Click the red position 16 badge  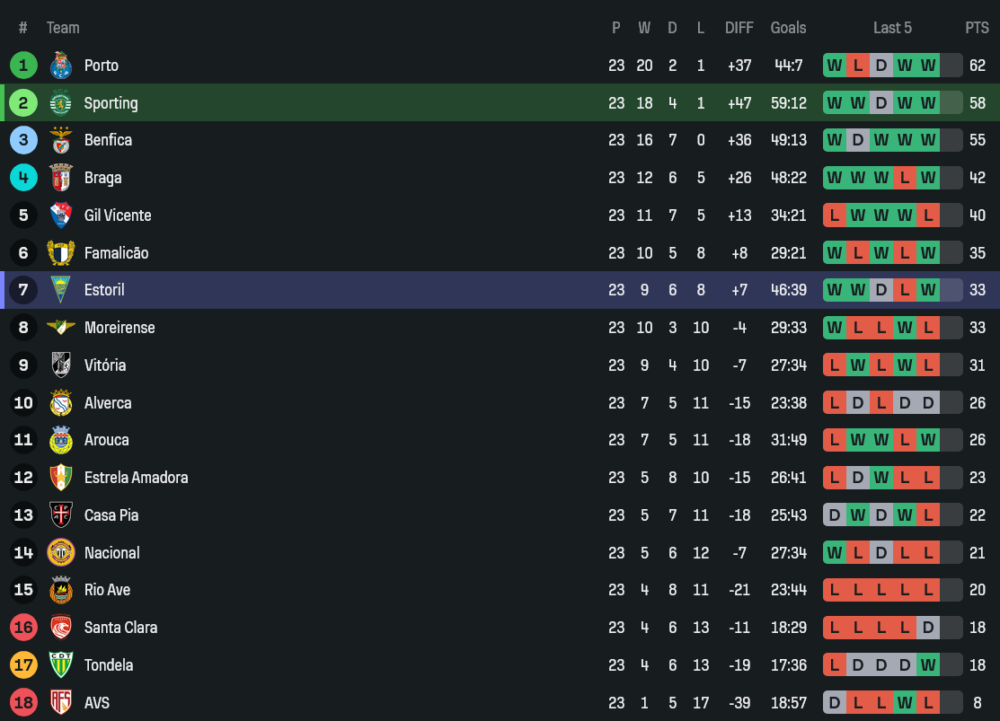click(24, 628)
